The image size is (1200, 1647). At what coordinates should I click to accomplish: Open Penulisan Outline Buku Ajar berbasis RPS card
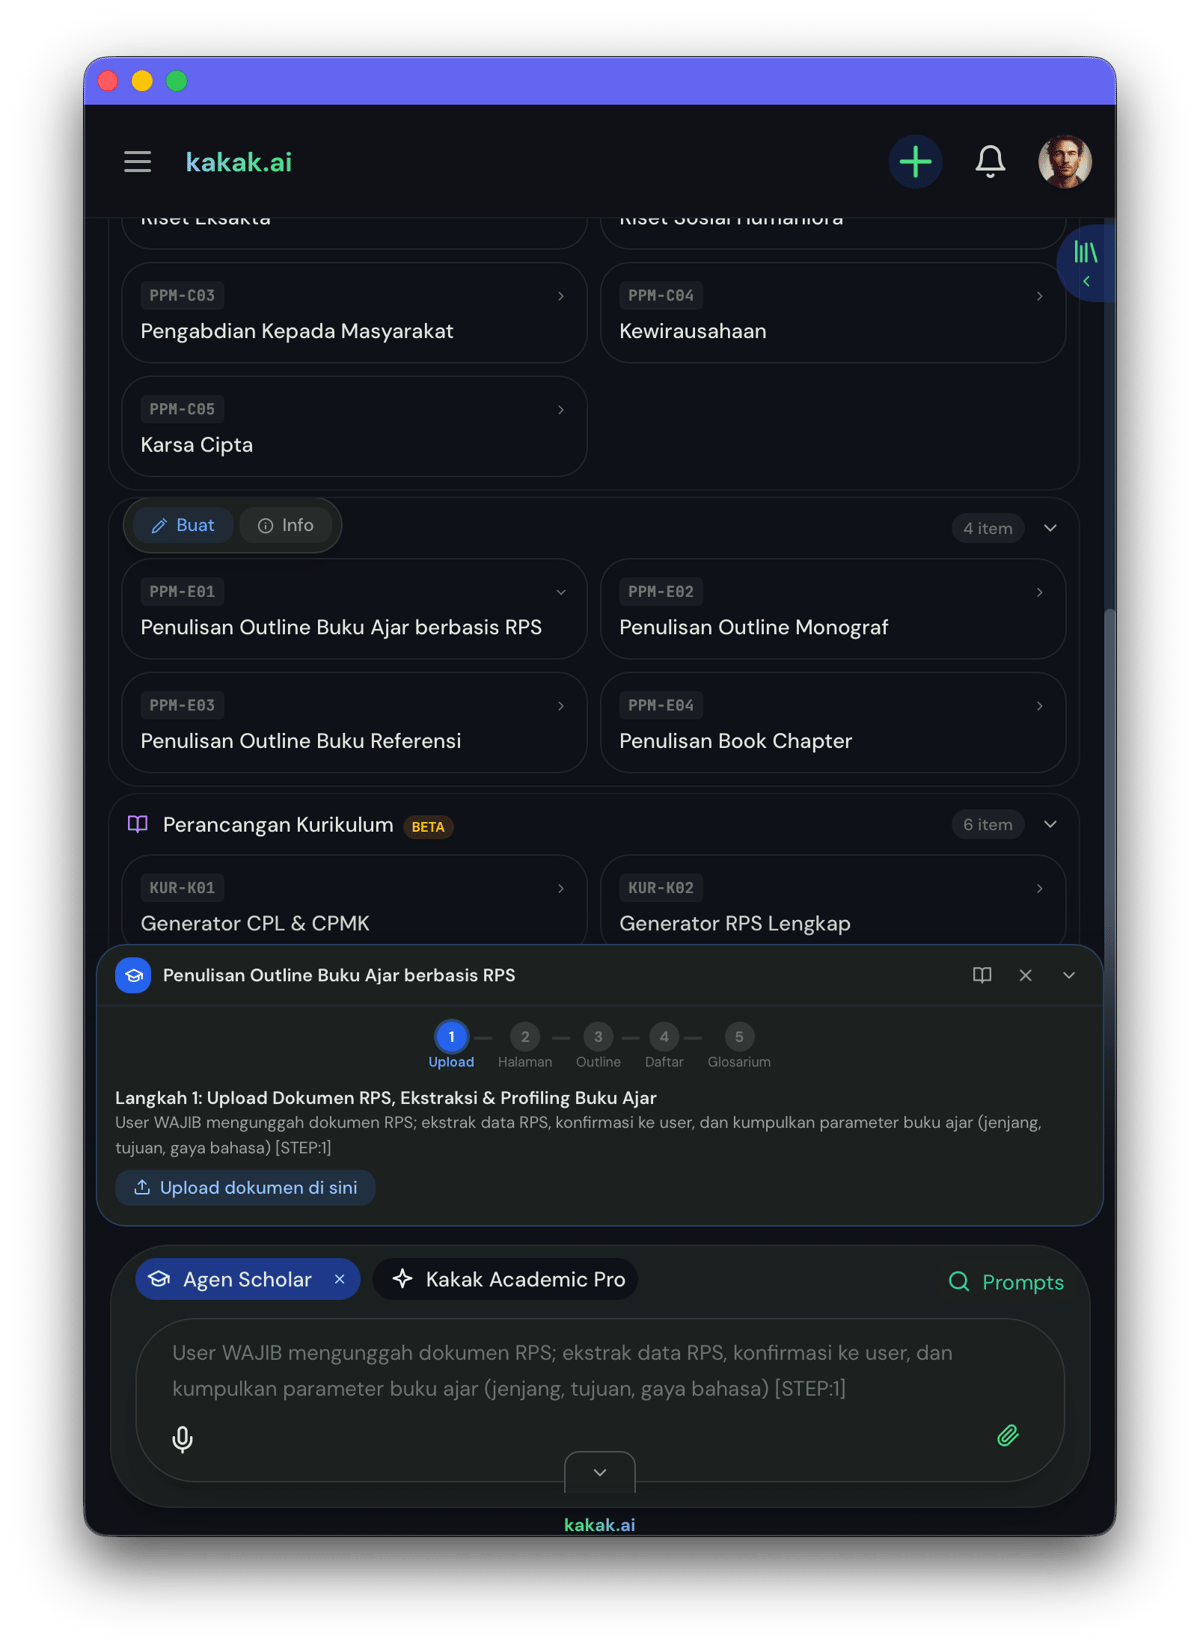pos(354,609)
